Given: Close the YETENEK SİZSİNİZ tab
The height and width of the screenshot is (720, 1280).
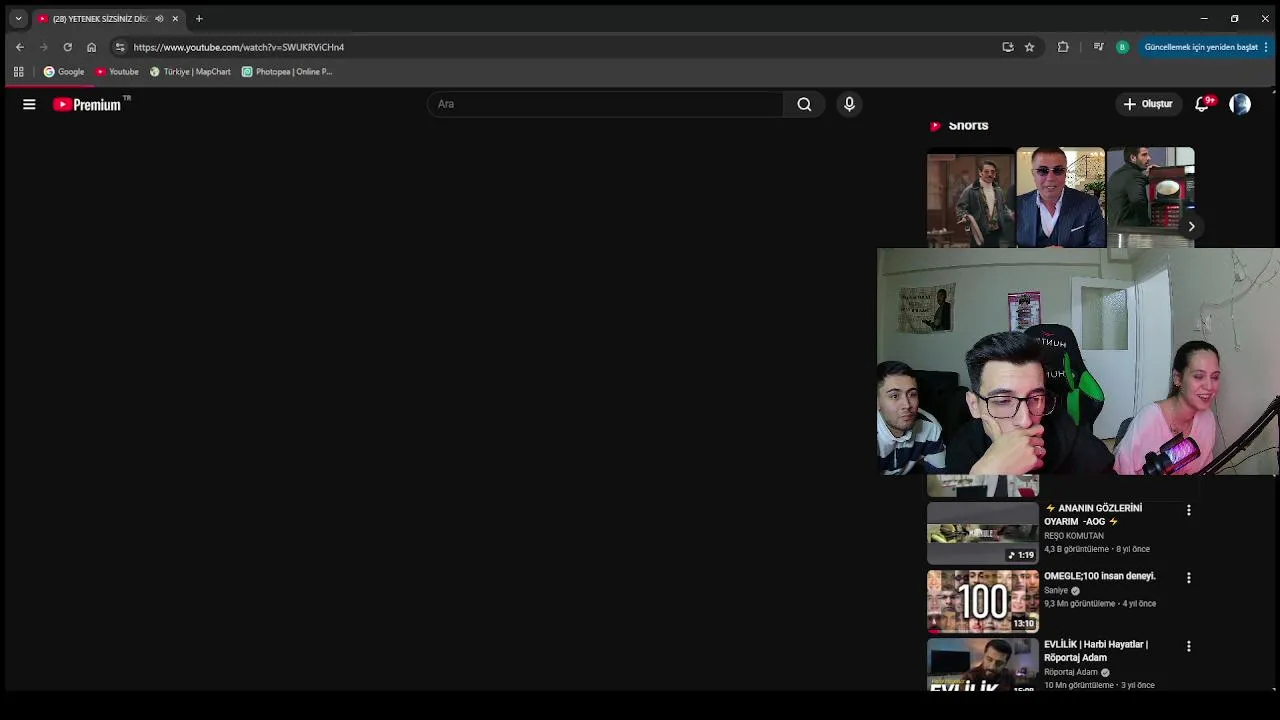Looking at the screenshot, I should tap(175, 19).
